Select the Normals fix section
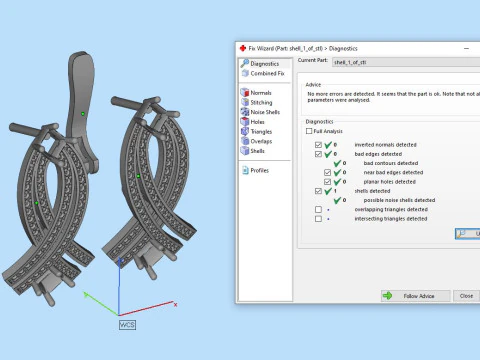The height and width of the screenshot is (360, 480). click(x=261, y=93)
